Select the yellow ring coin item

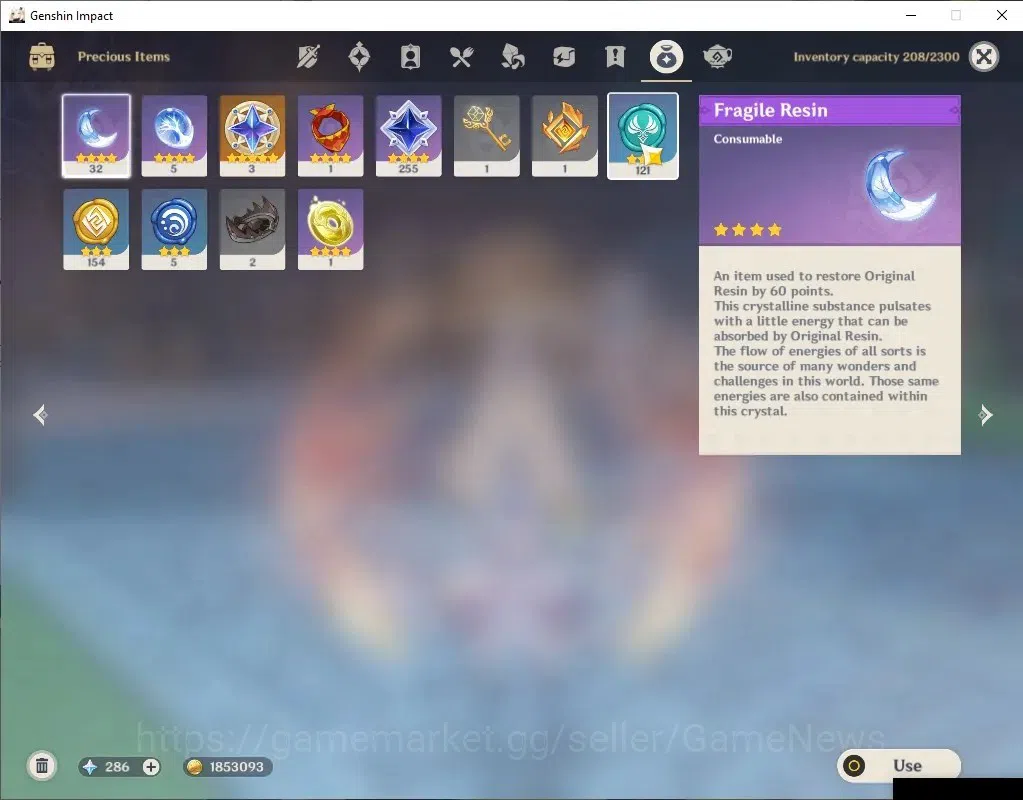330,229
